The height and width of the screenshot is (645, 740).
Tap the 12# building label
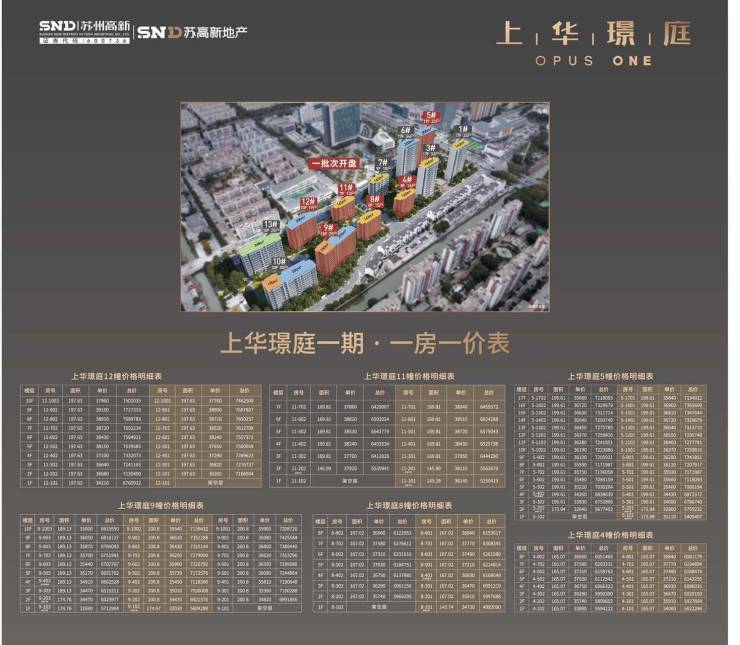pos(308,201)
